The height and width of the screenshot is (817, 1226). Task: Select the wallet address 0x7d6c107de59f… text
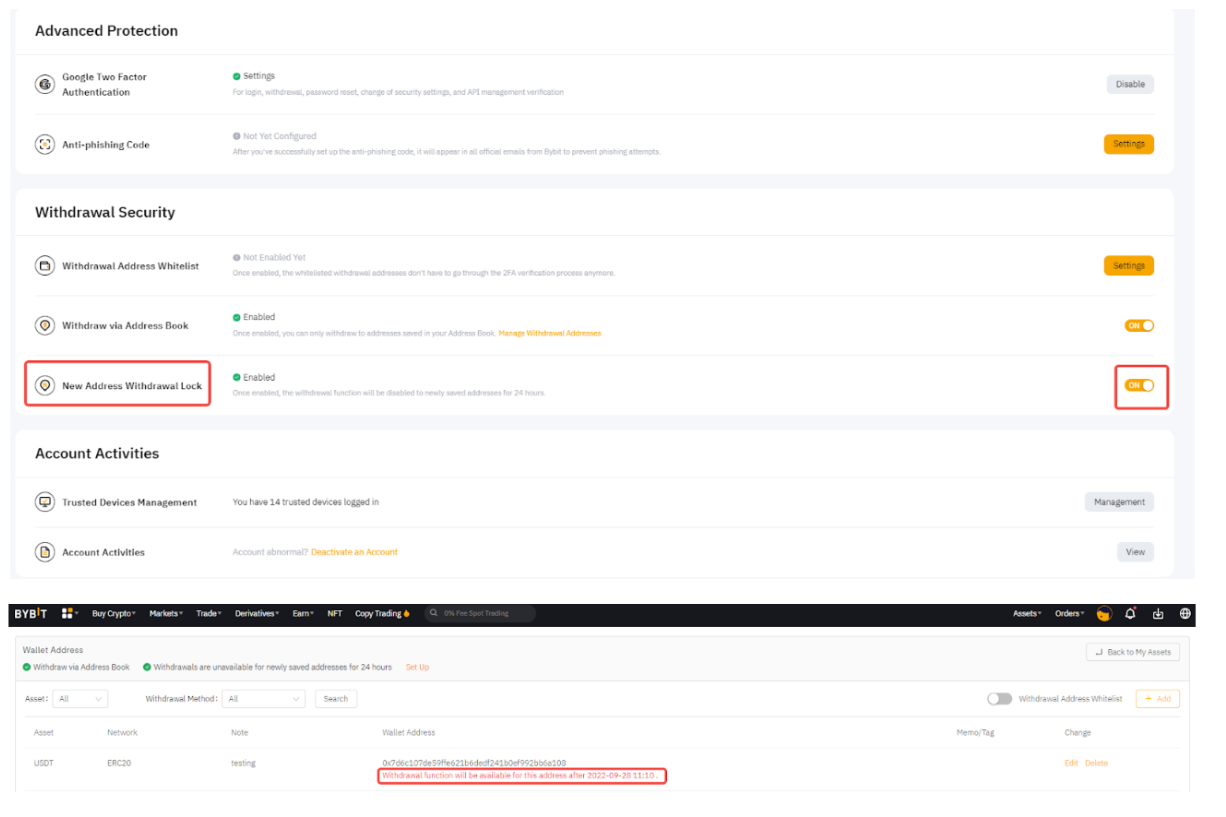[x=474, y=763]
